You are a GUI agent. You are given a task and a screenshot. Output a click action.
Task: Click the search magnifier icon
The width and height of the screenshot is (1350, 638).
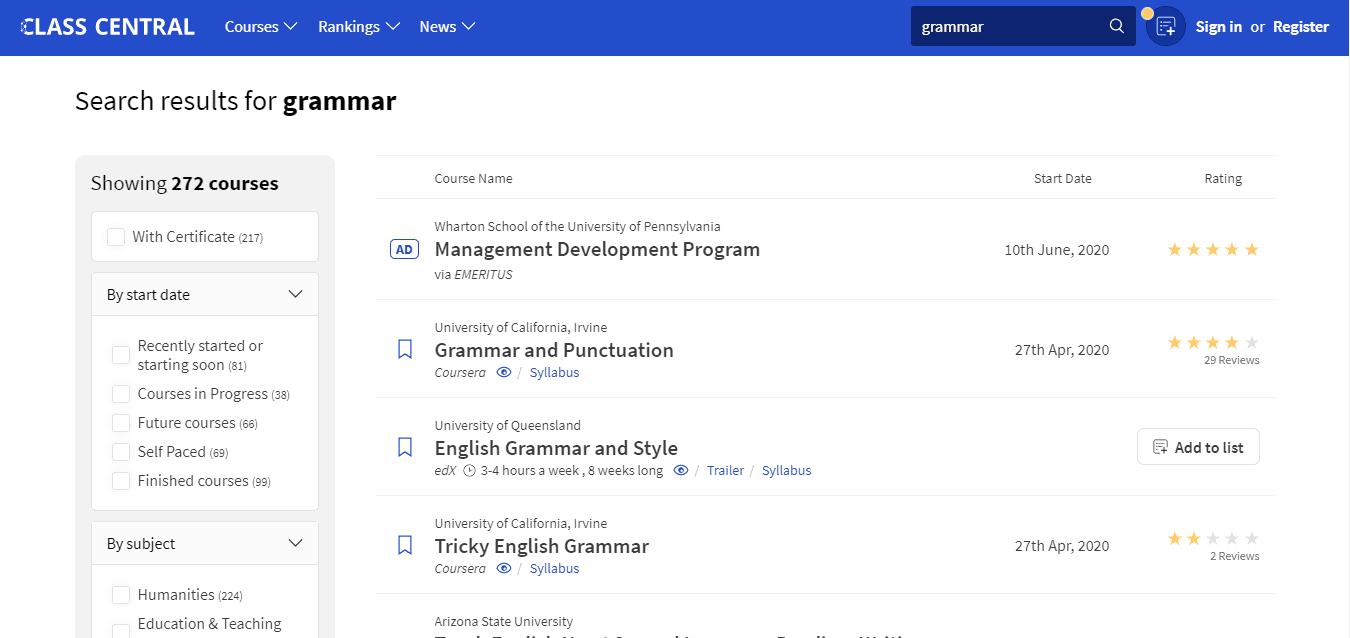click(1117, 27)
